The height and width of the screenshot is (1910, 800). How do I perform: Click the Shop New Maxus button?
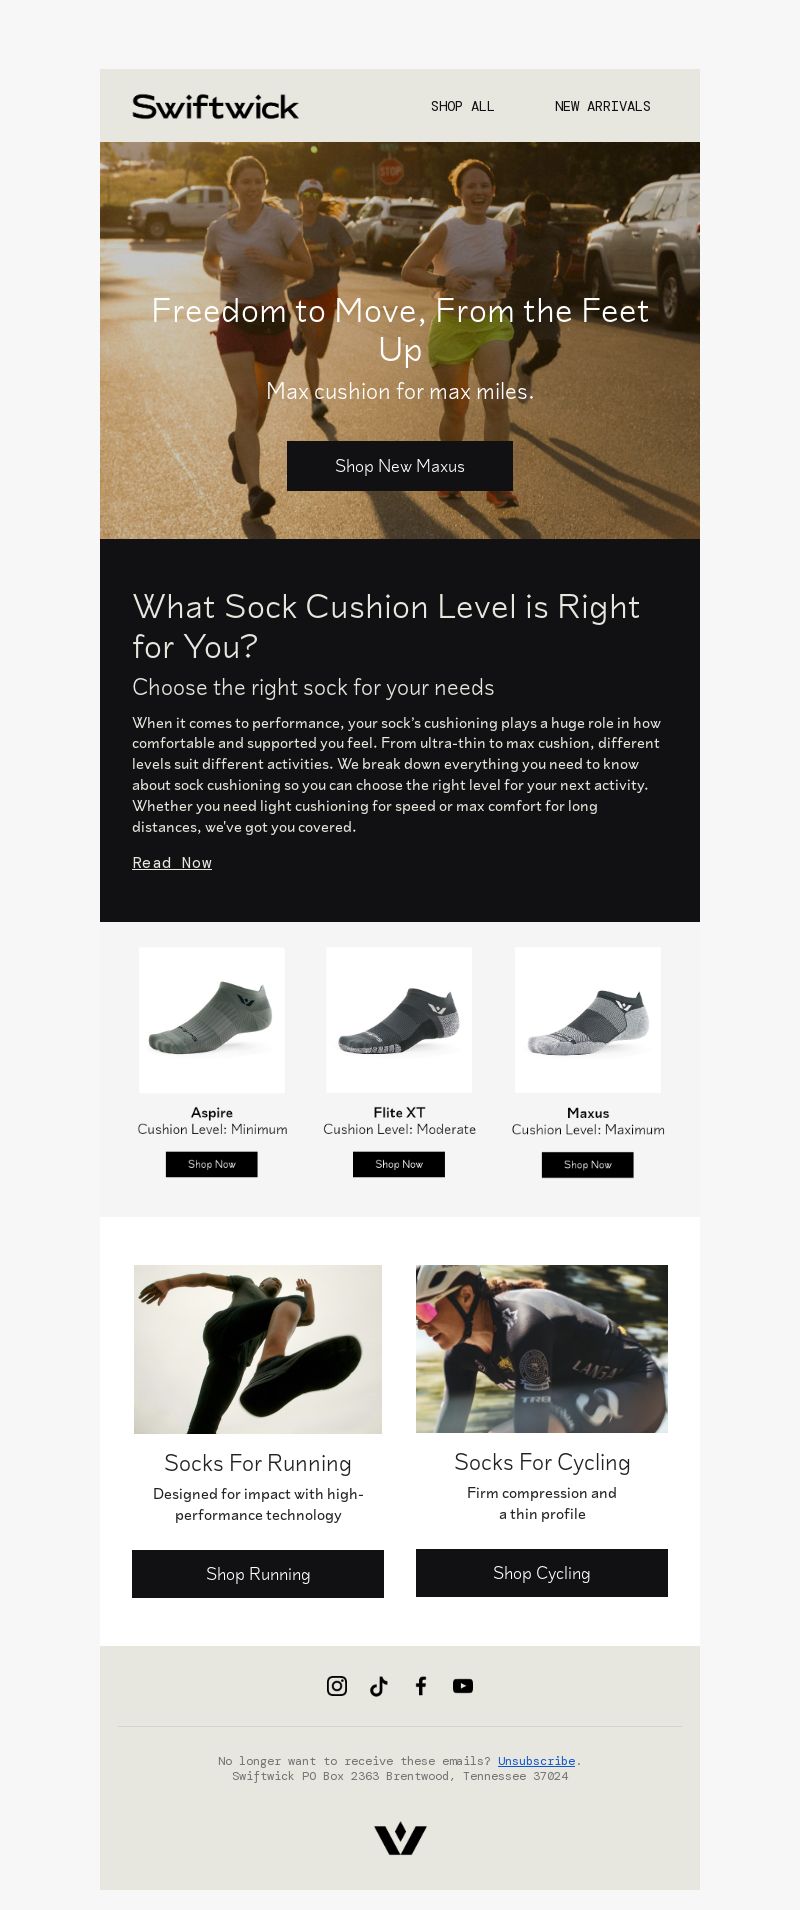click(x=400, y=466)
